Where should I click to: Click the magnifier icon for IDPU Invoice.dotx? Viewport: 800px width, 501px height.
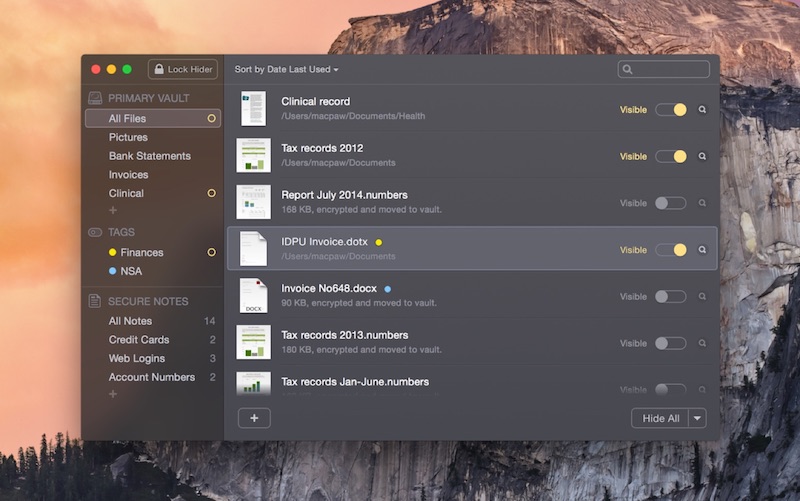(x=702, y=250)
